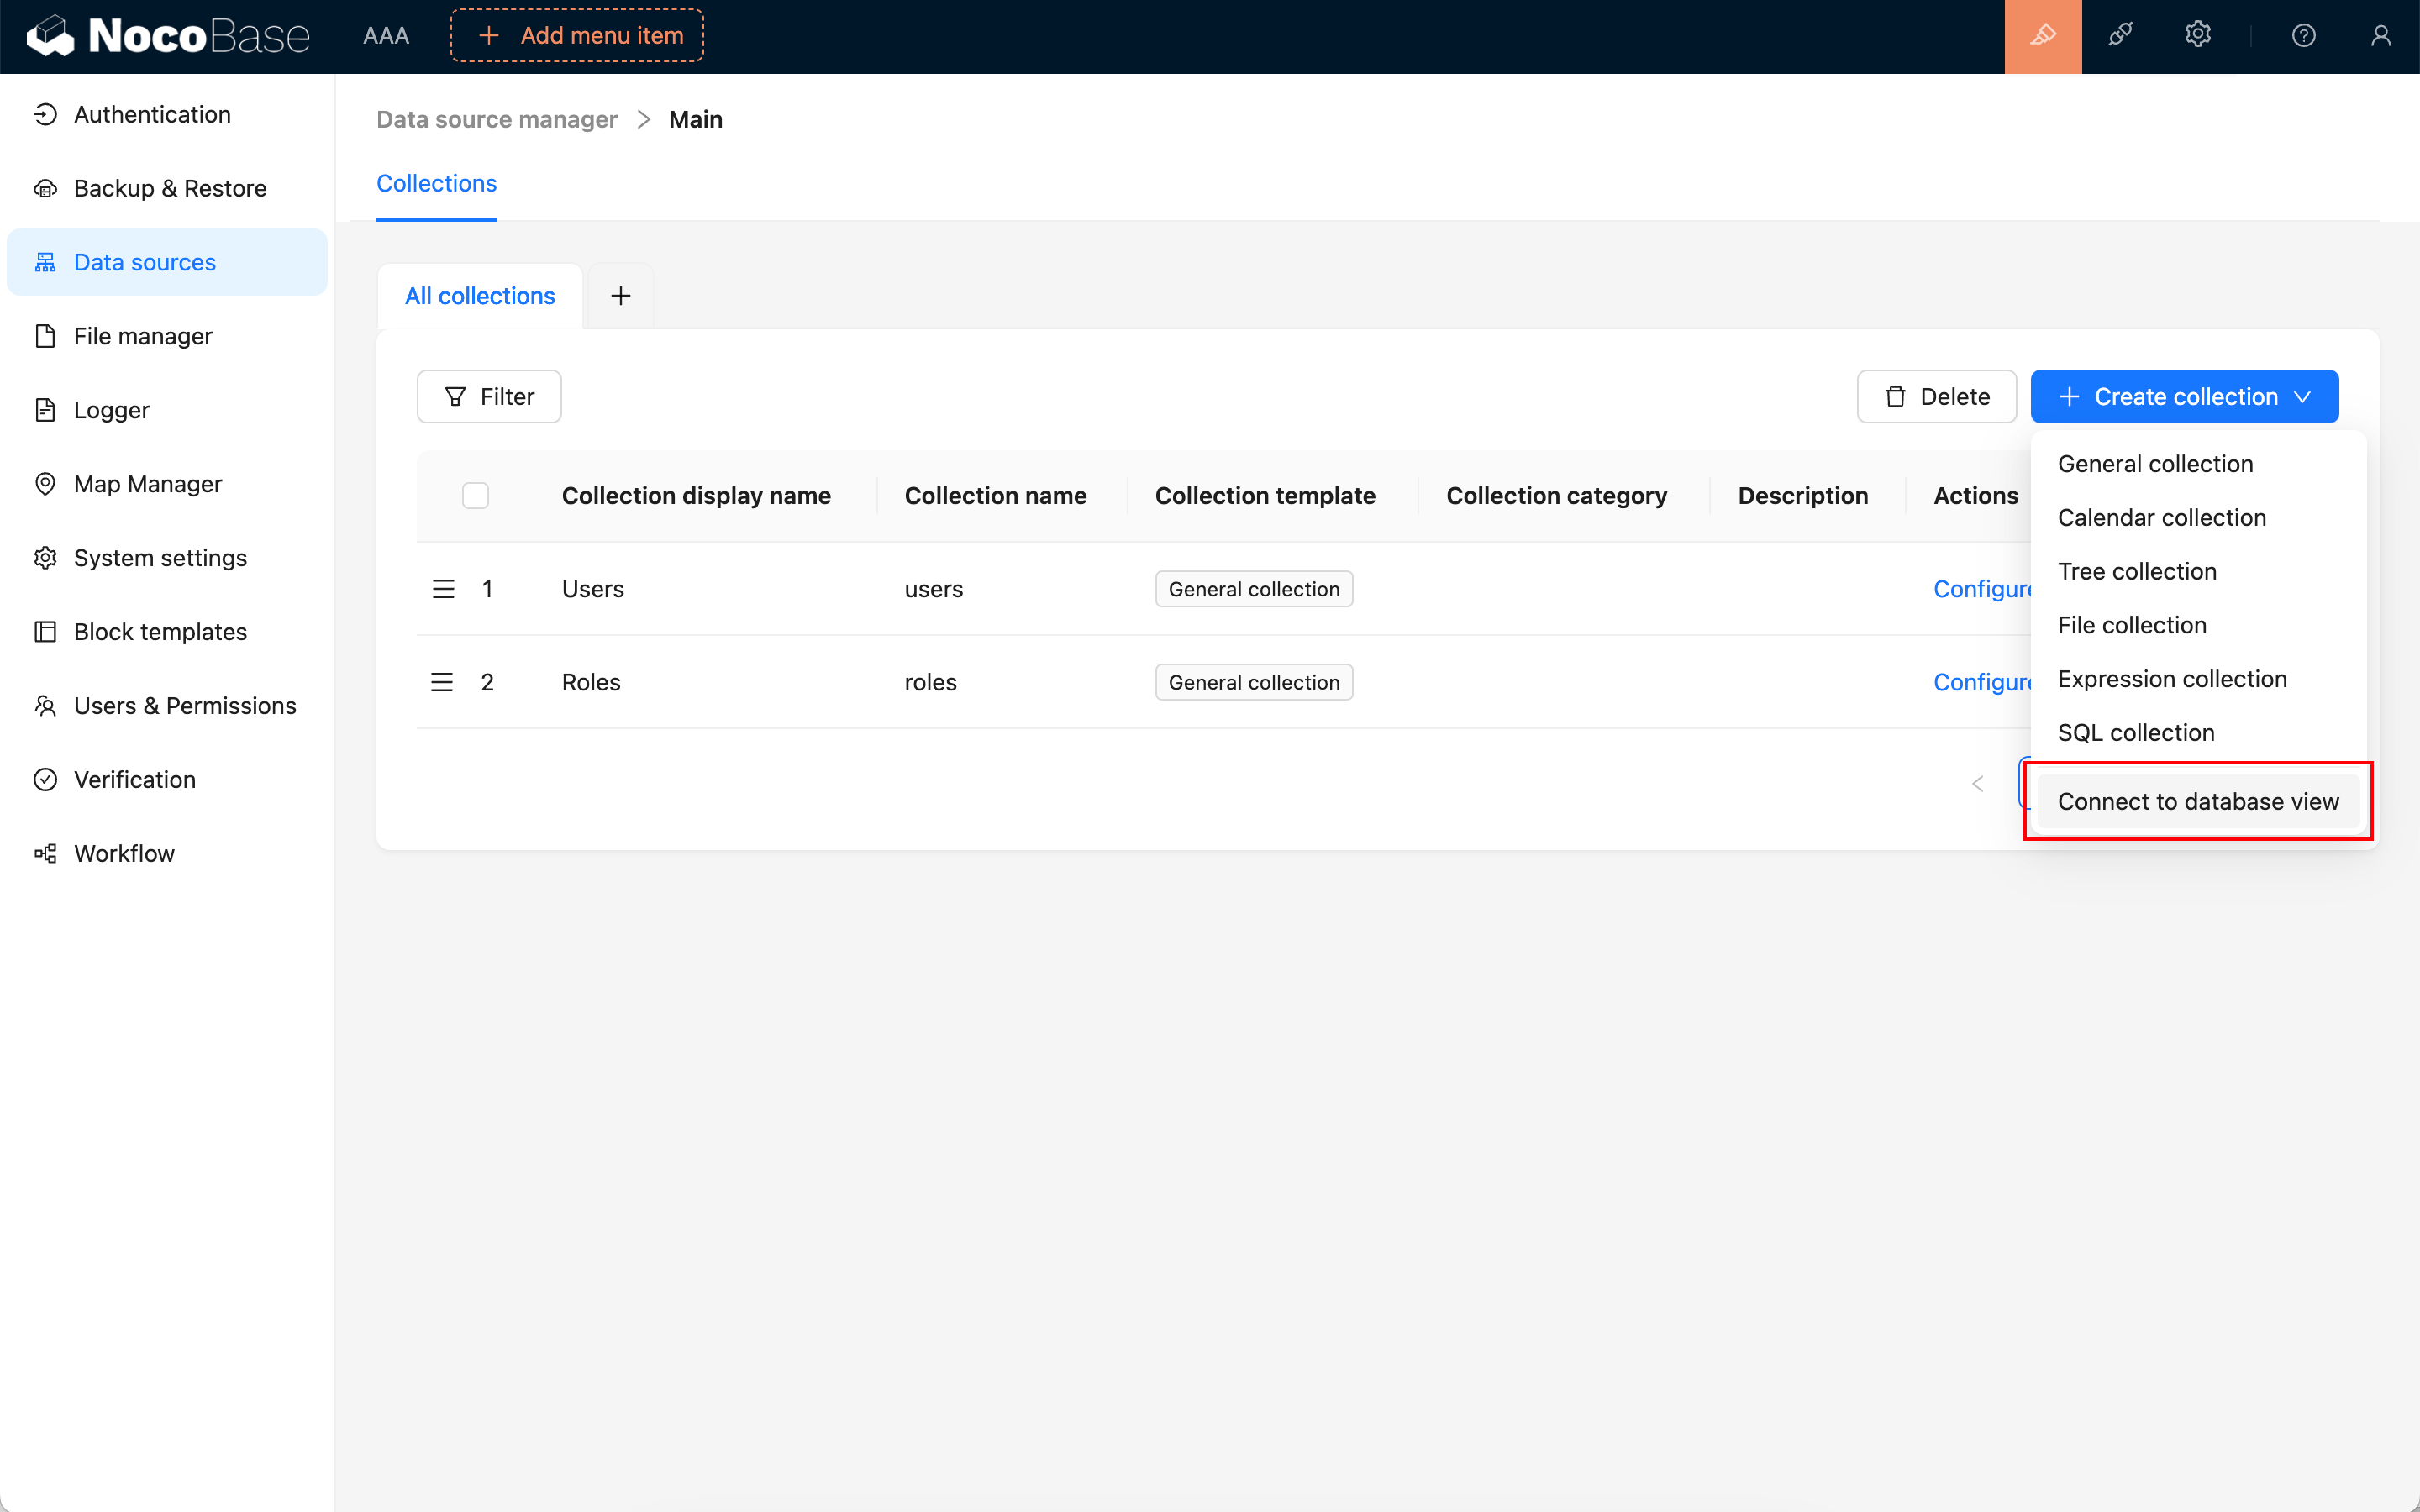Screen dimensions: 2420x1512
Task: Toggle the select-all collections checkbox
Action: coord(475,496)
